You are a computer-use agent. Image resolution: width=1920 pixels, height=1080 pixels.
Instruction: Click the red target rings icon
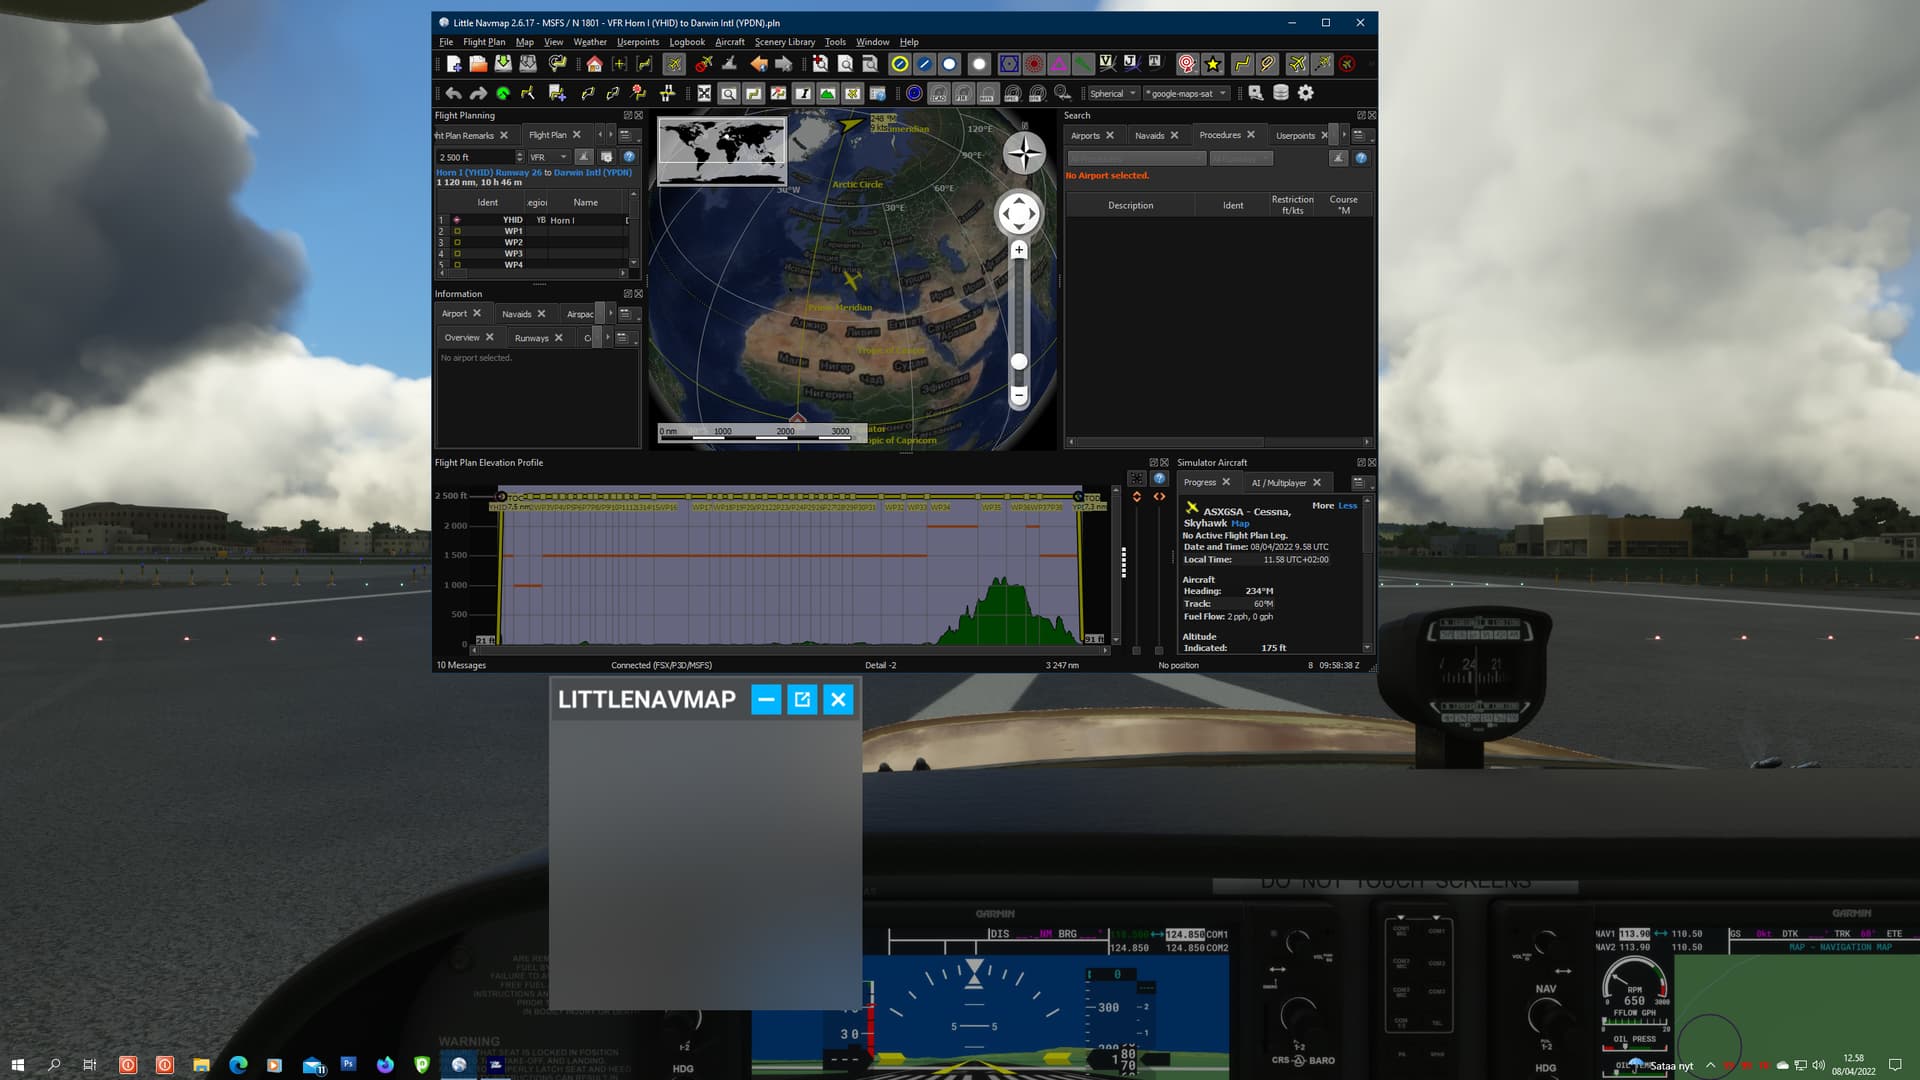tap(1187, 64)
